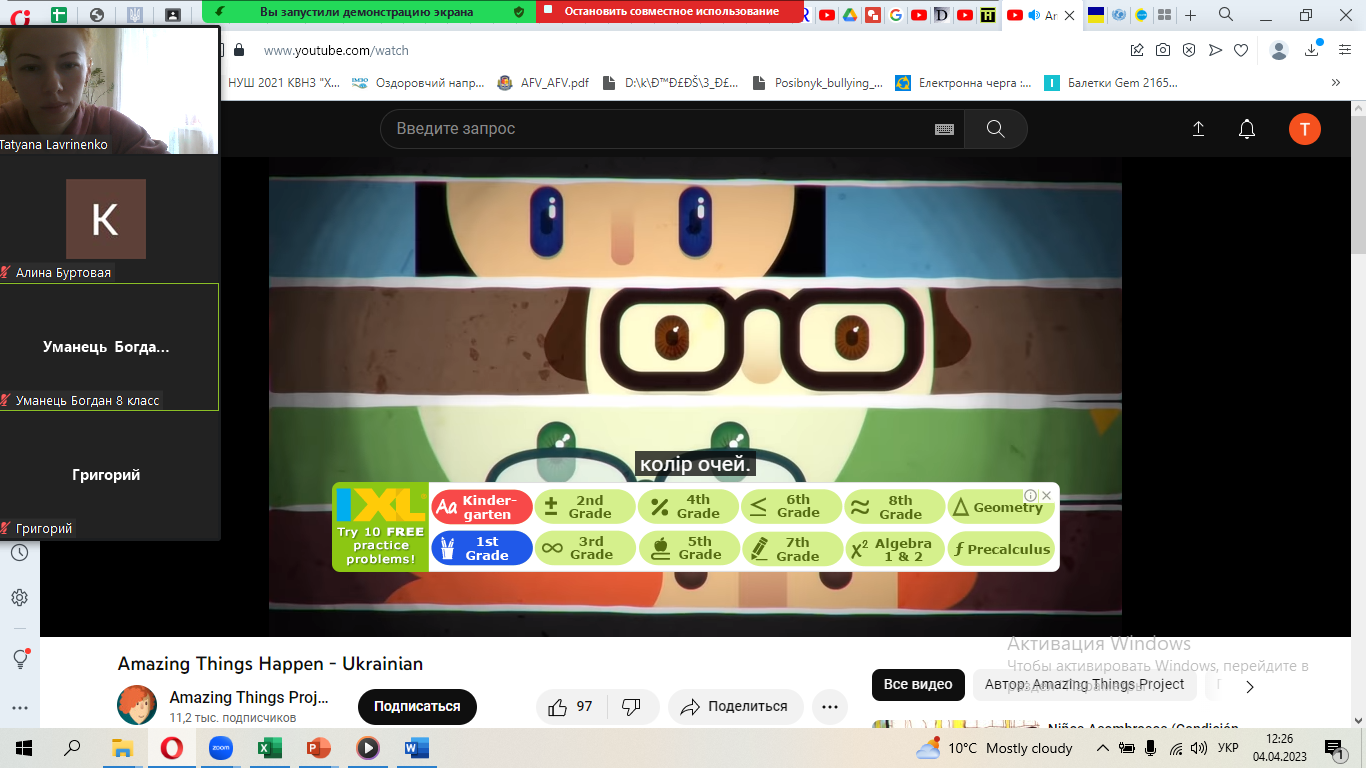The image size is (1366, 768).
Task: Open Opera easy setup sliders icon
Action: pyautogui.click(x=1346, y=50)
